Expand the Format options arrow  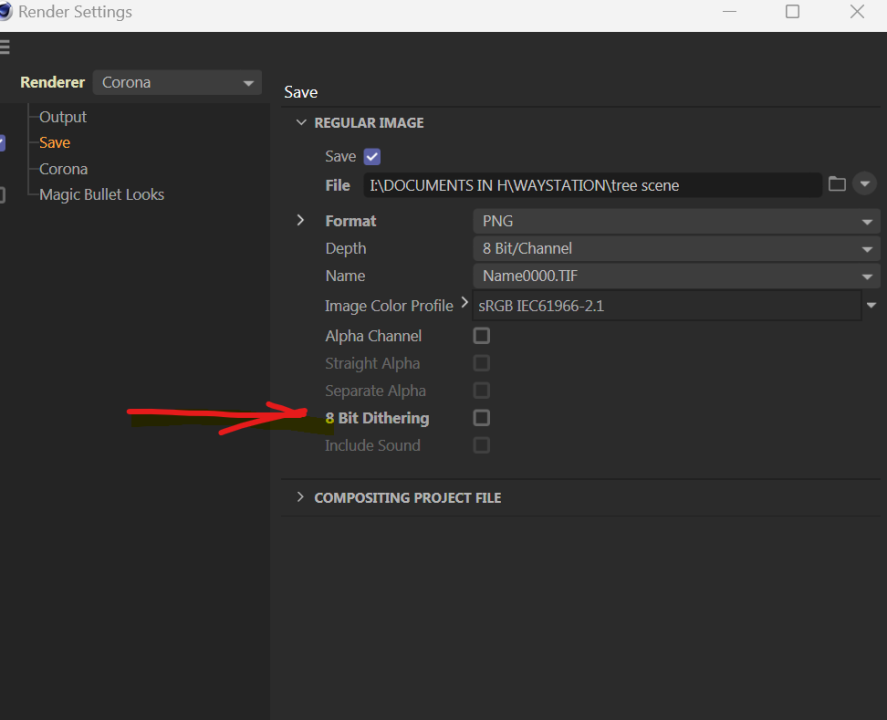pyautogui.click(x=300, y=220)
